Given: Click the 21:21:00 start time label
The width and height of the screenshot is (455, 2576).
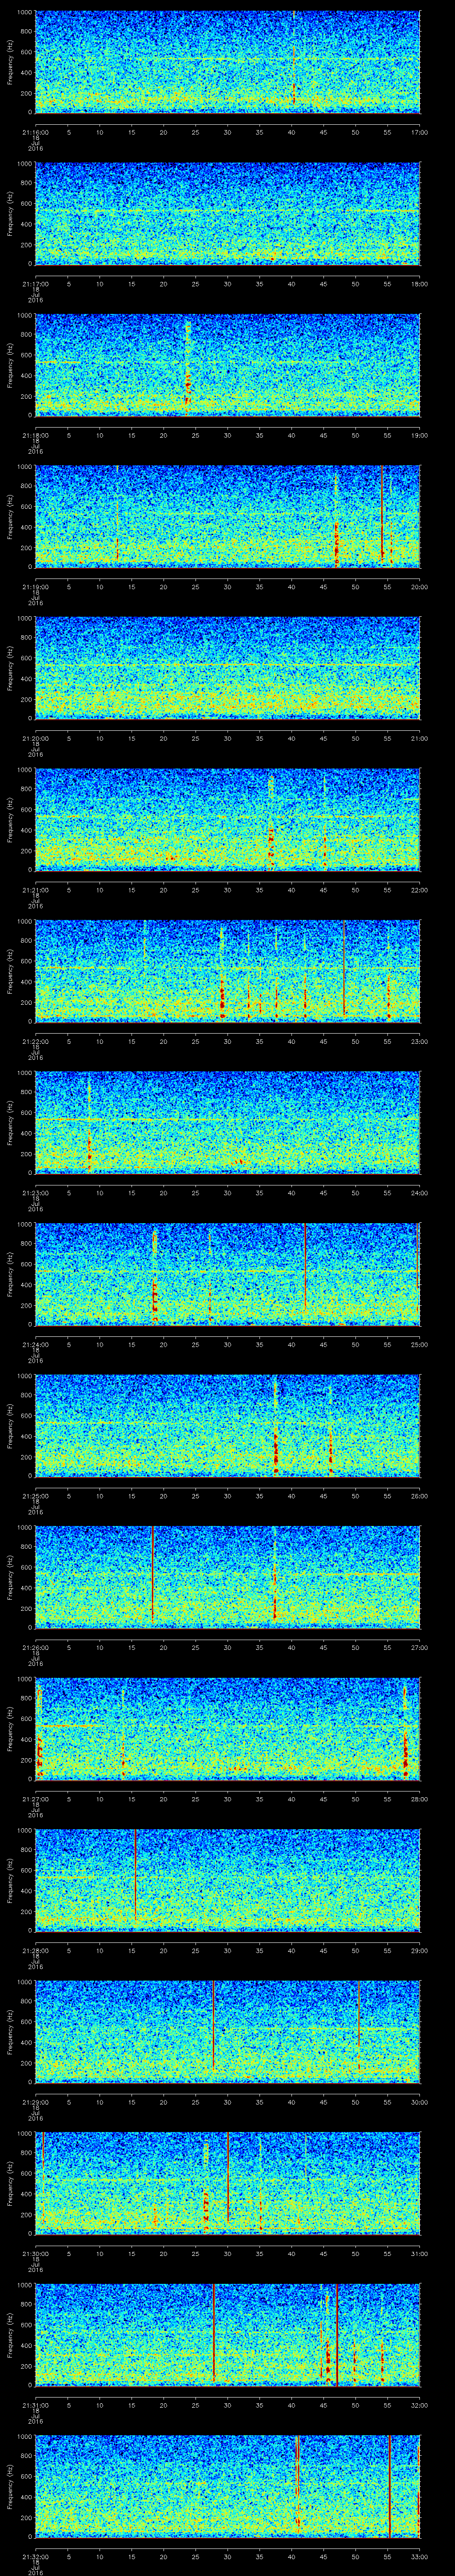Looking at the screenshot, I should coord(35,890).
